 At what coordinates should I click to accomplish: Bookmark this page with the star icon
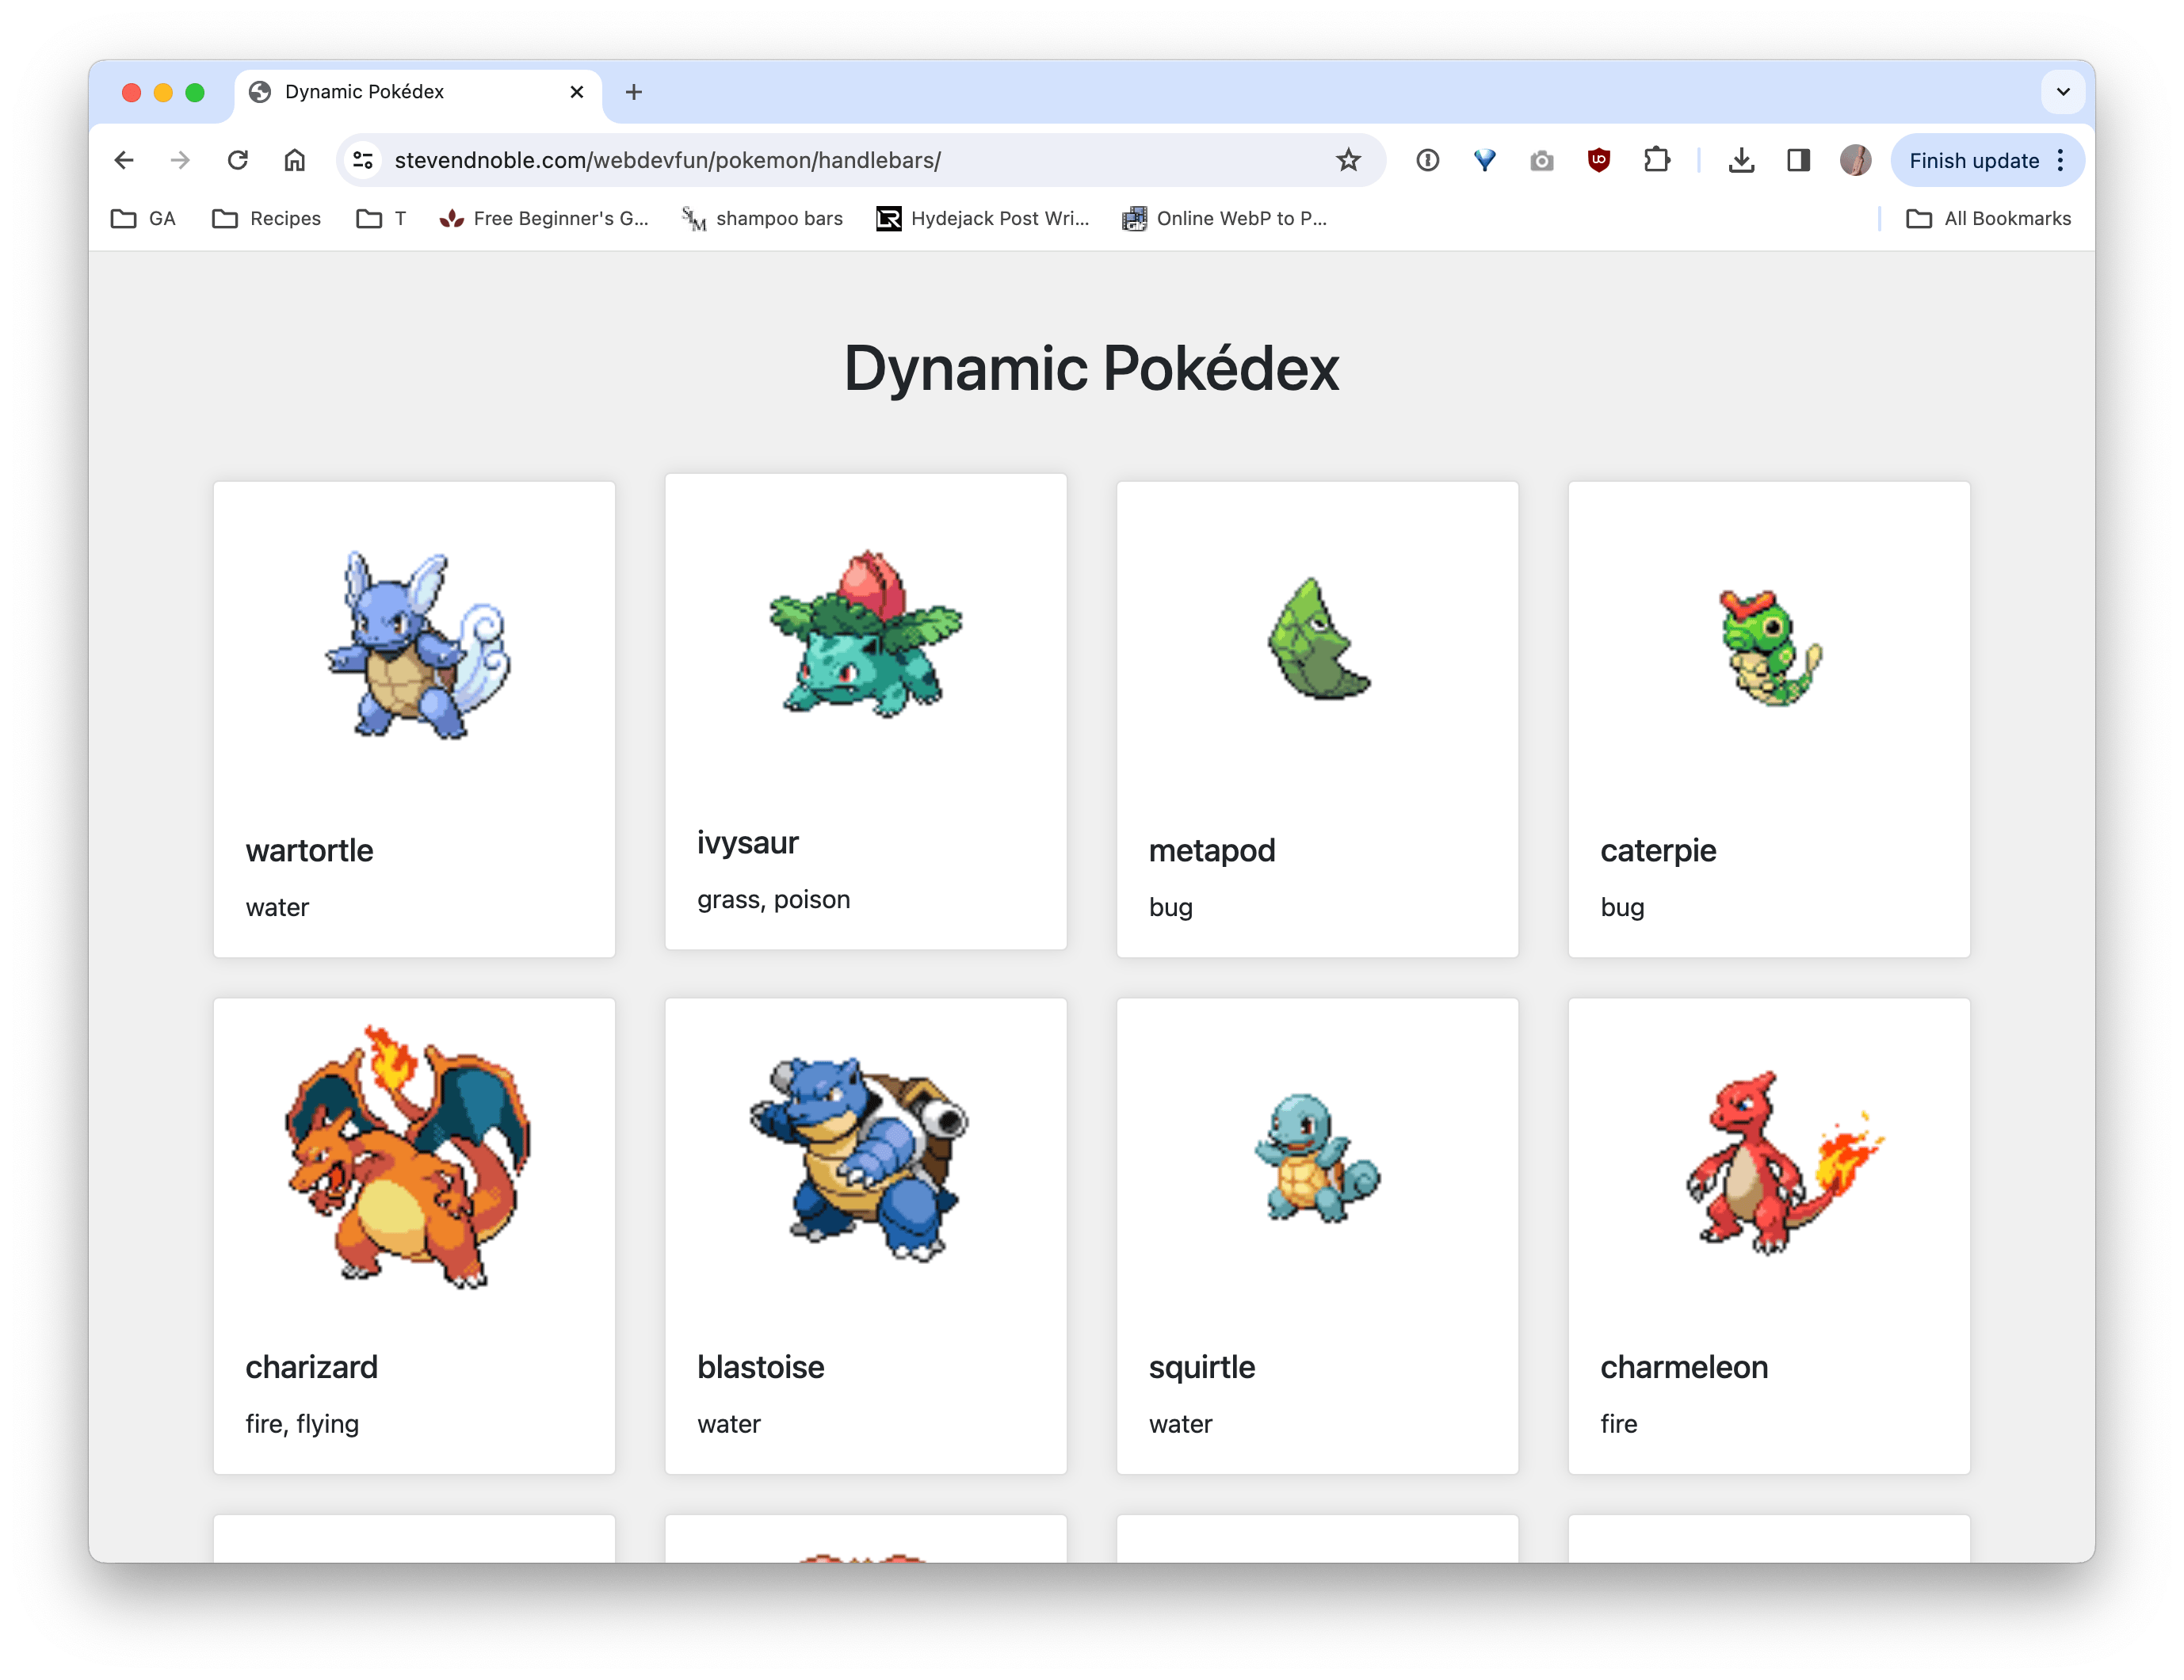(1348, 160)
